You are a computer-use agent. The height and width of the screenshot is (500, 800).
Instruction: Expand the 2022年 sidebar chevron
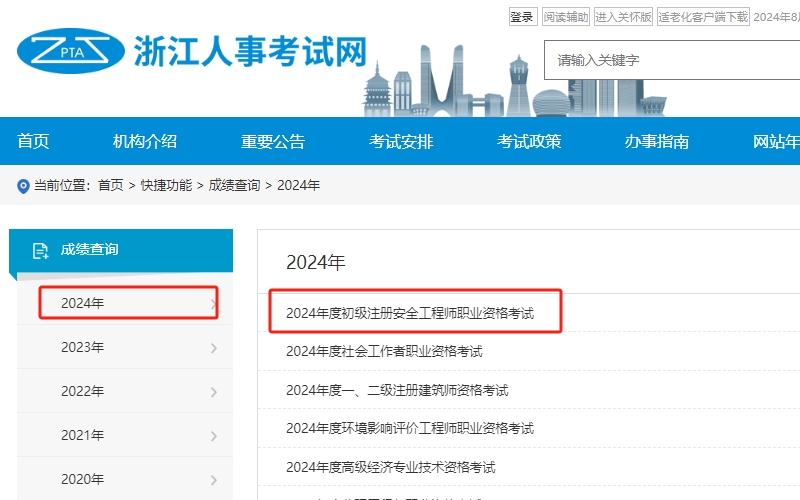(x=213, y=392)
